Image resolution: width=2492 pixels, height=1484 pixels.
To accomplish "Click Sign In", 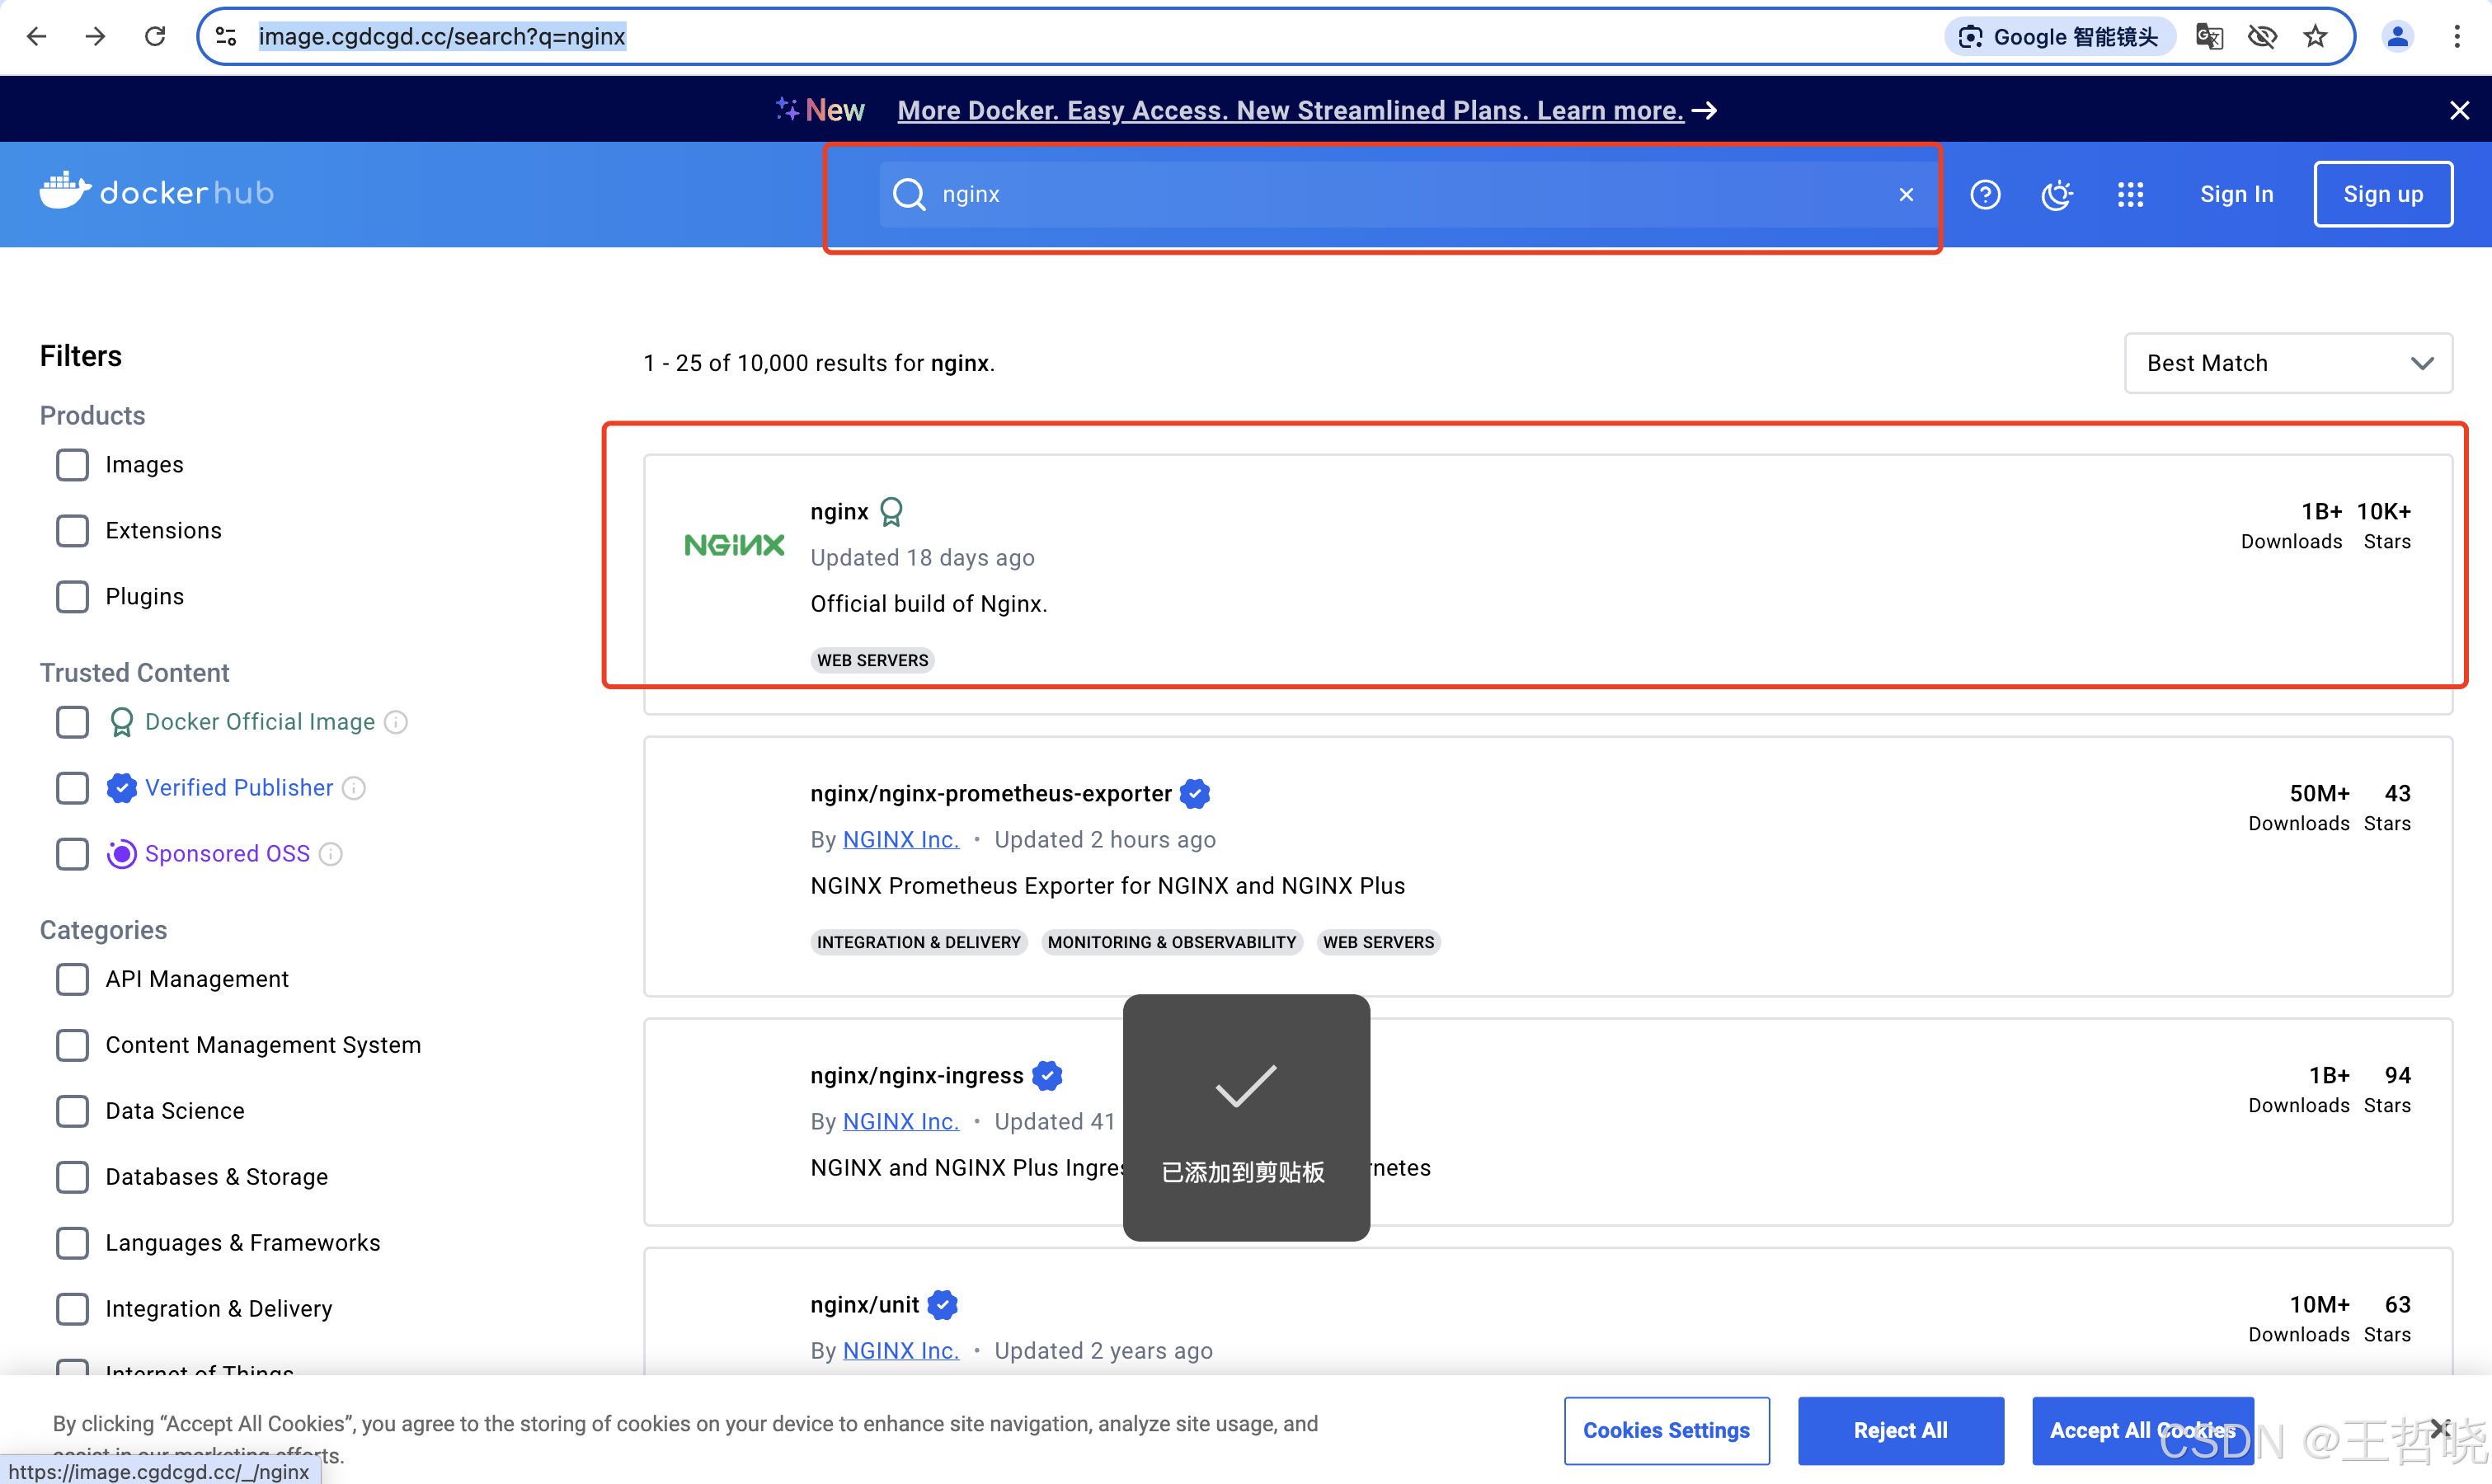I will 2236,194.
